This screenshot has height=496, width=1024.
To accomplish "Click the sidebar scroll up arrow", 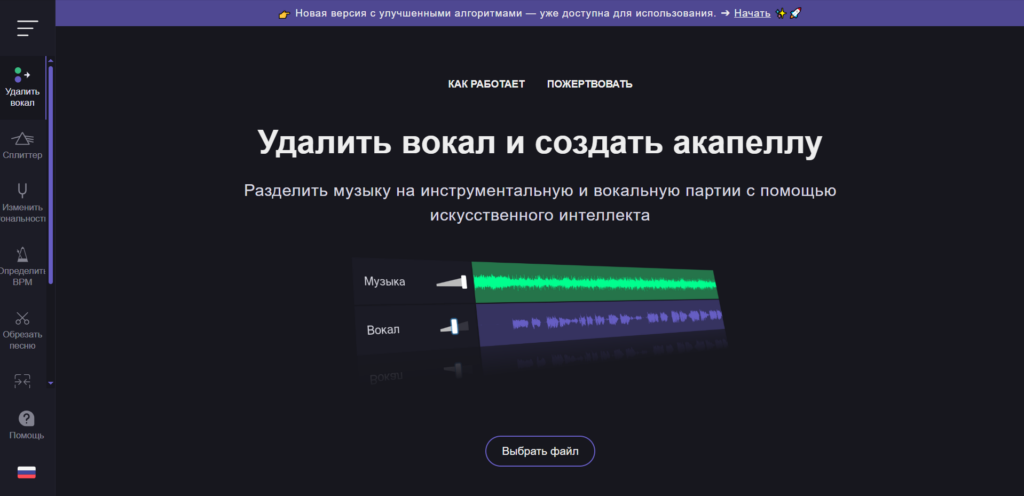I will coord(51,61).
